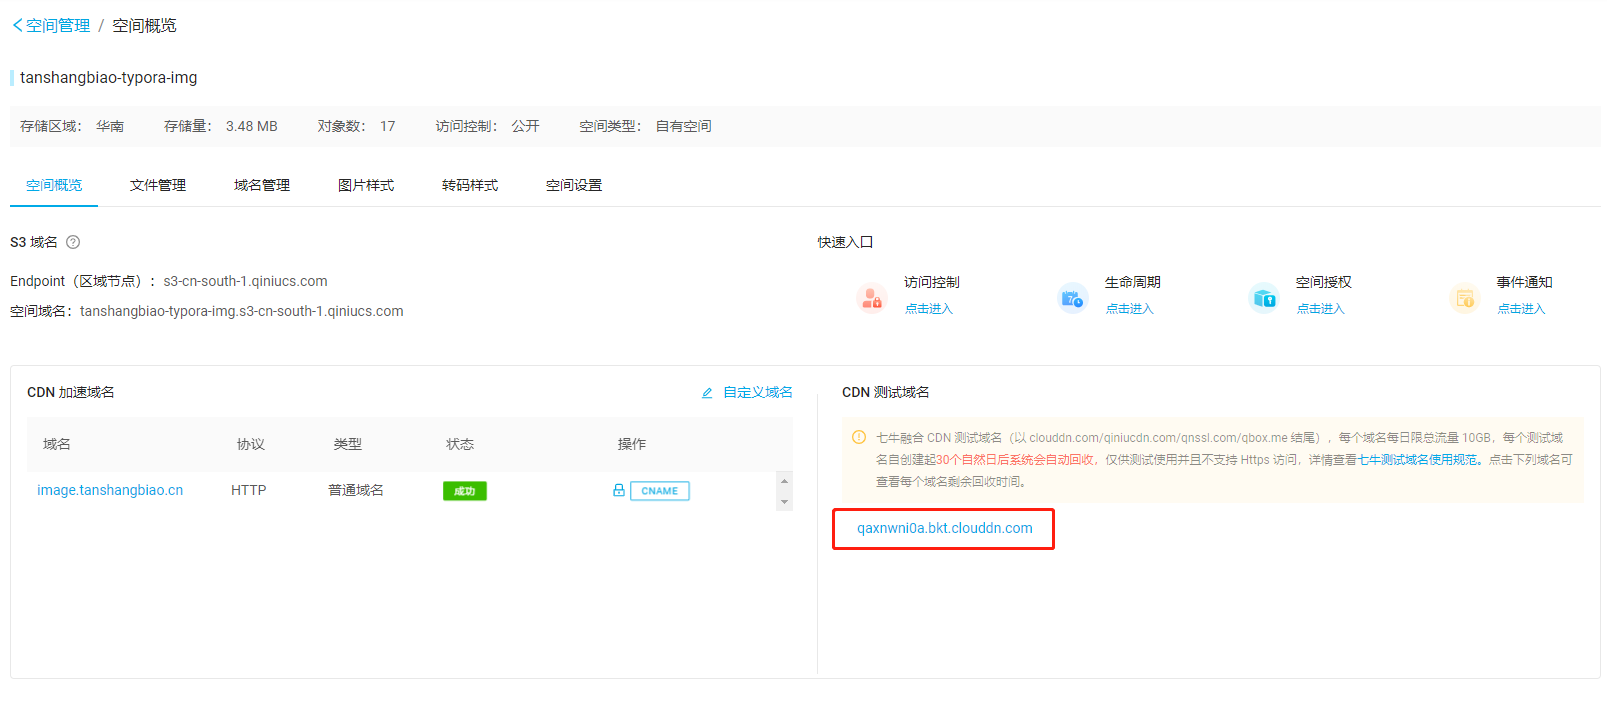Click 点击进入 under 生命周期
The height and width of the screenshot is (705, 1607).
pyautogui.click(x=1130, y=309)
